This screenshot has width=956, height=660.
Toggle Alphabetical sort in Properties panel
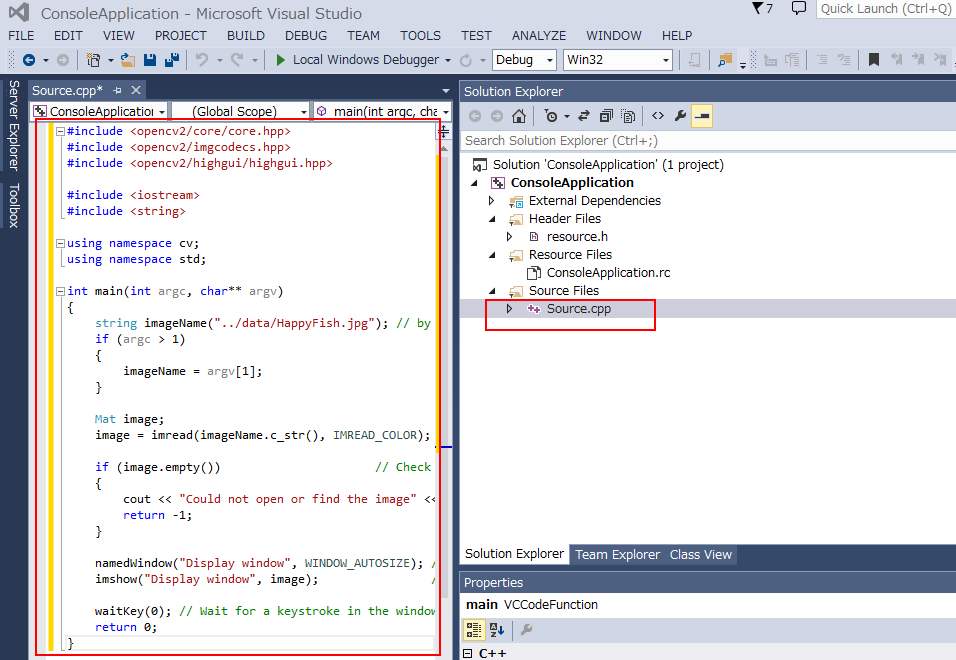[x=497, y=630]
